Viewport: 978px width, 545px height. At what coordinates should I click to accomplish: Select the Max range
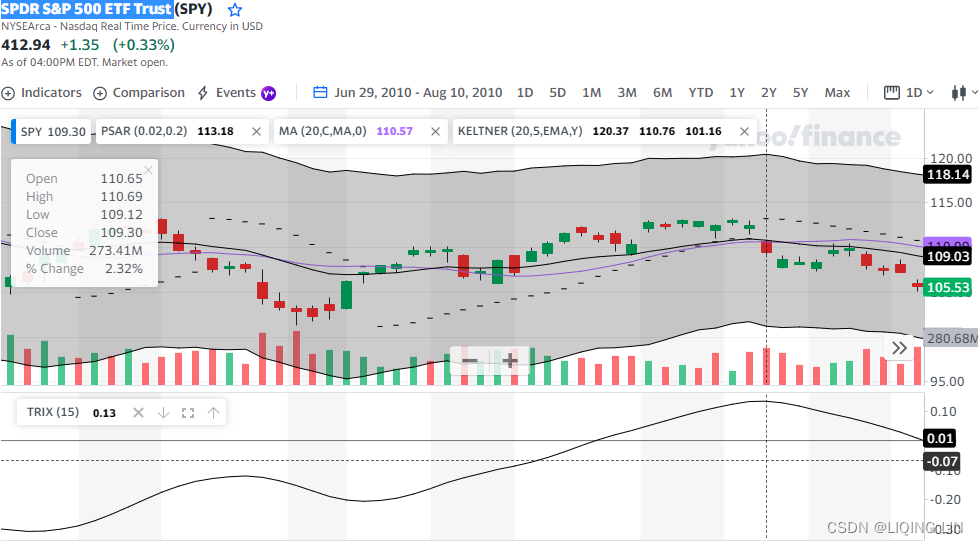click(837, 93)
